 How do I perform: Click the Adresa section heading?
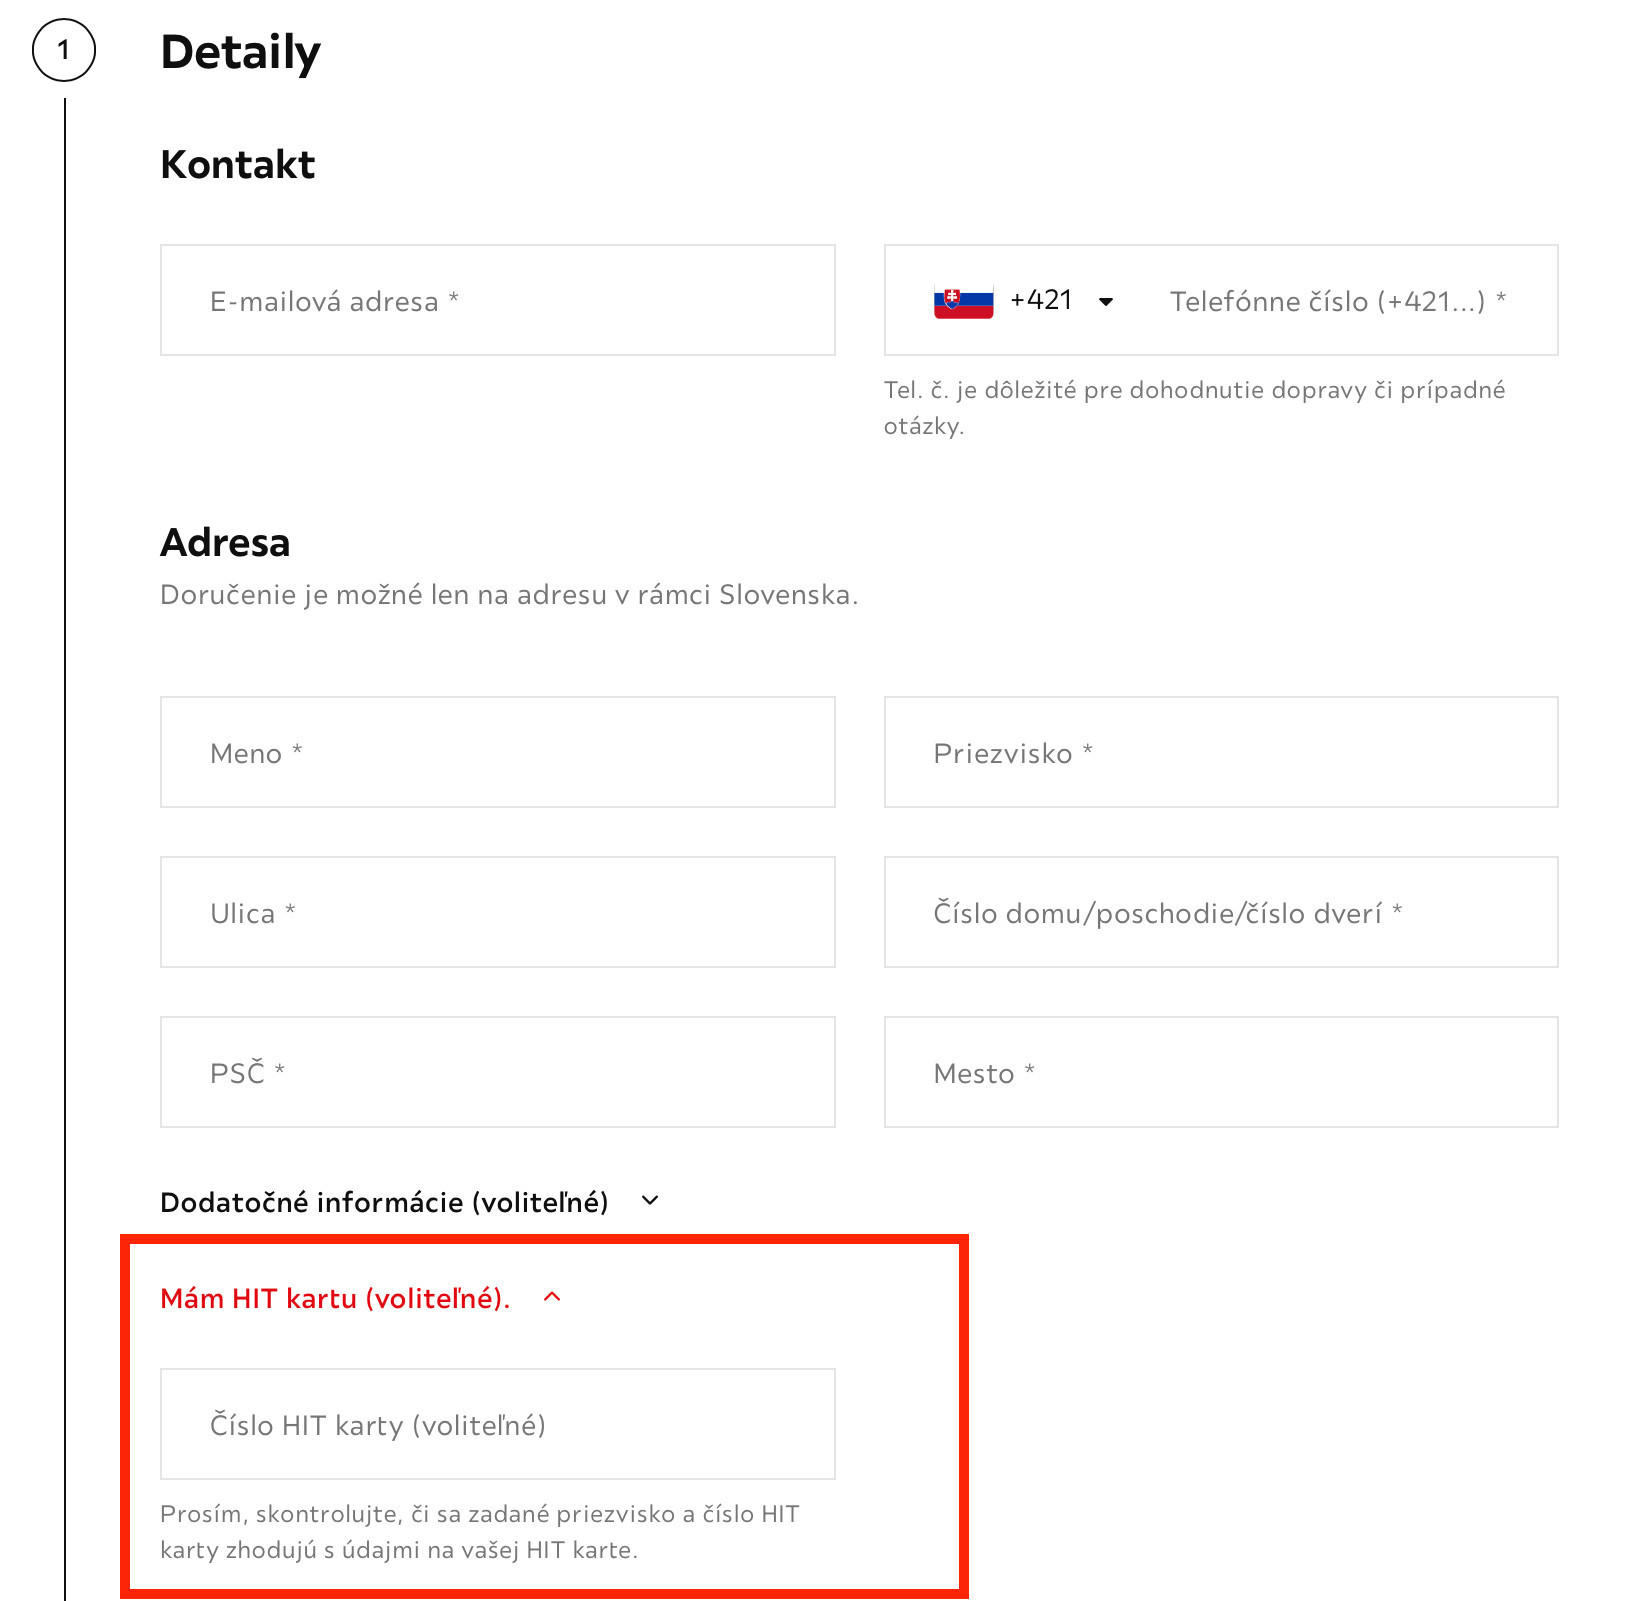(225, 542)
